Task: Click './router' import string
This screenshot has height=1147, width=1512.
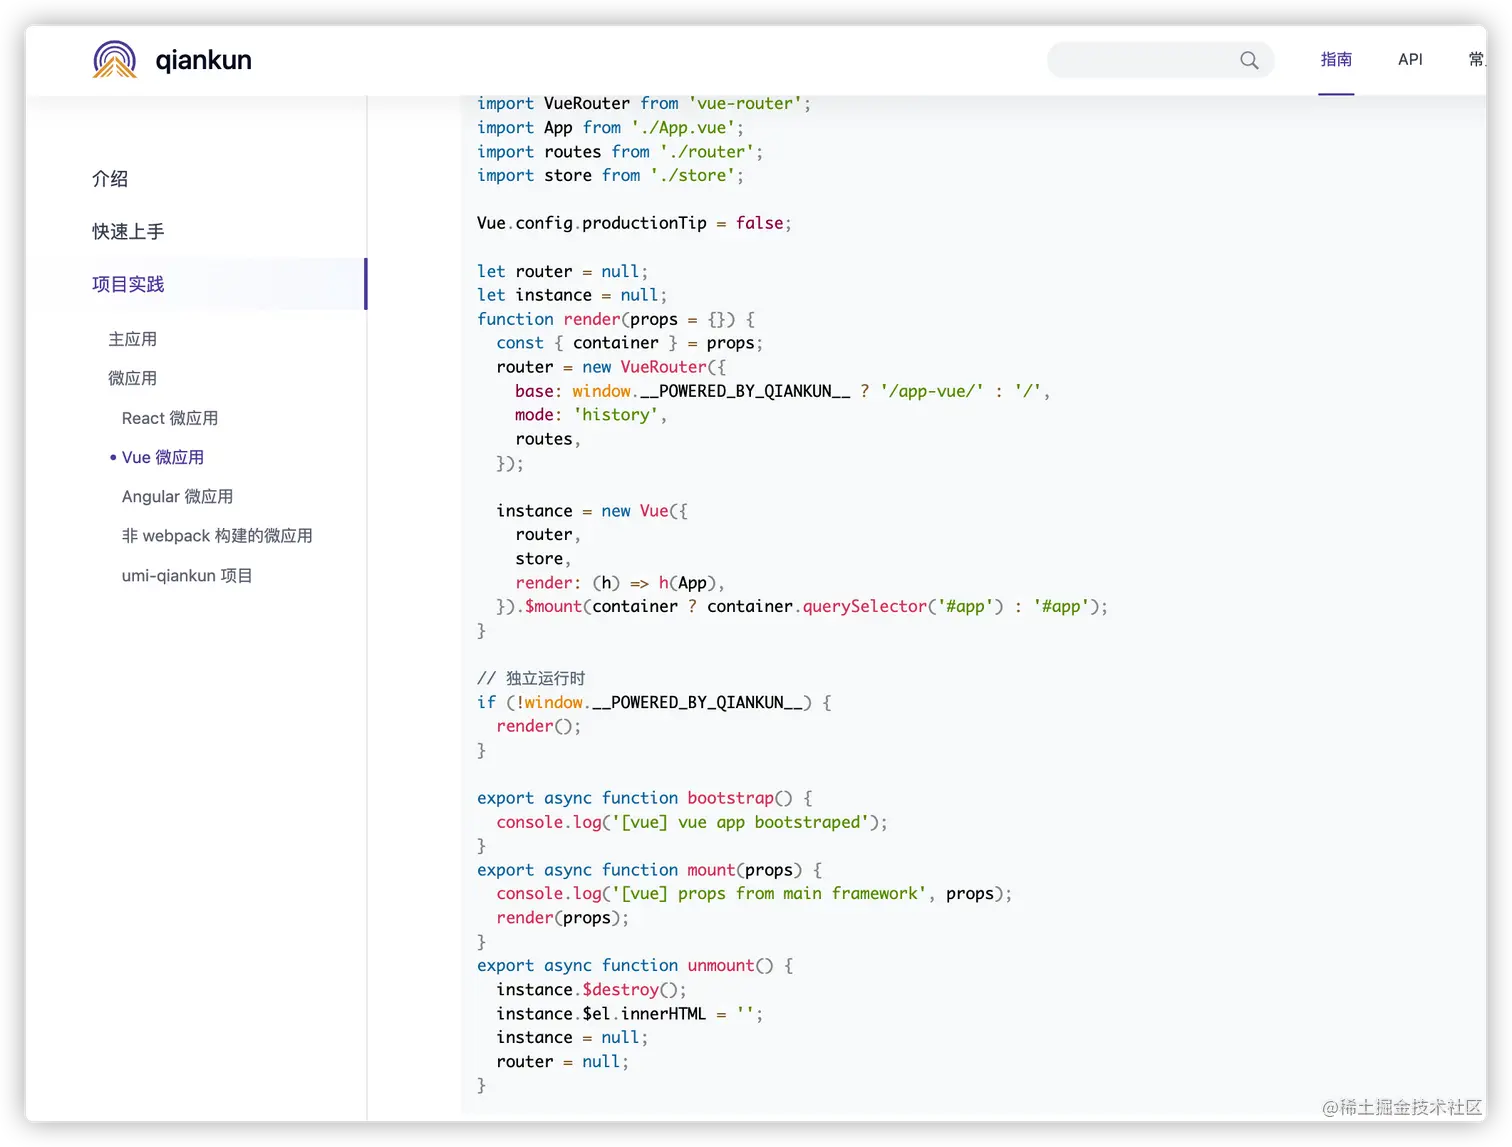Action: coord(707,152)
